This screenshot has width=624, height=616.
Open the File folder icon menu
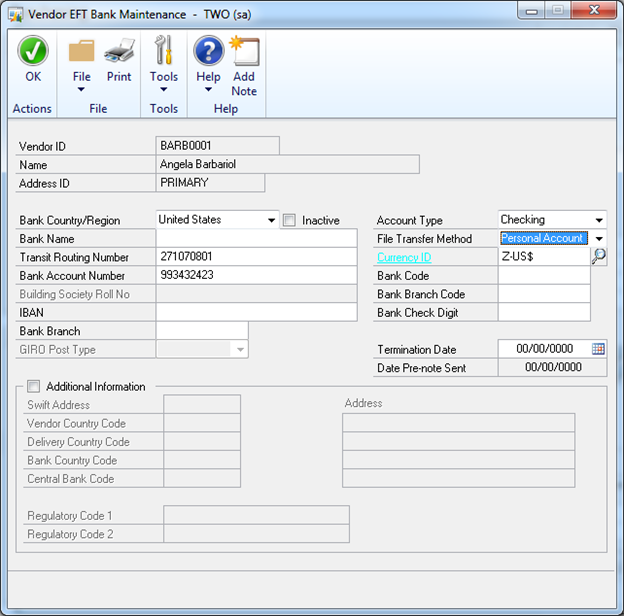(82, 50)
